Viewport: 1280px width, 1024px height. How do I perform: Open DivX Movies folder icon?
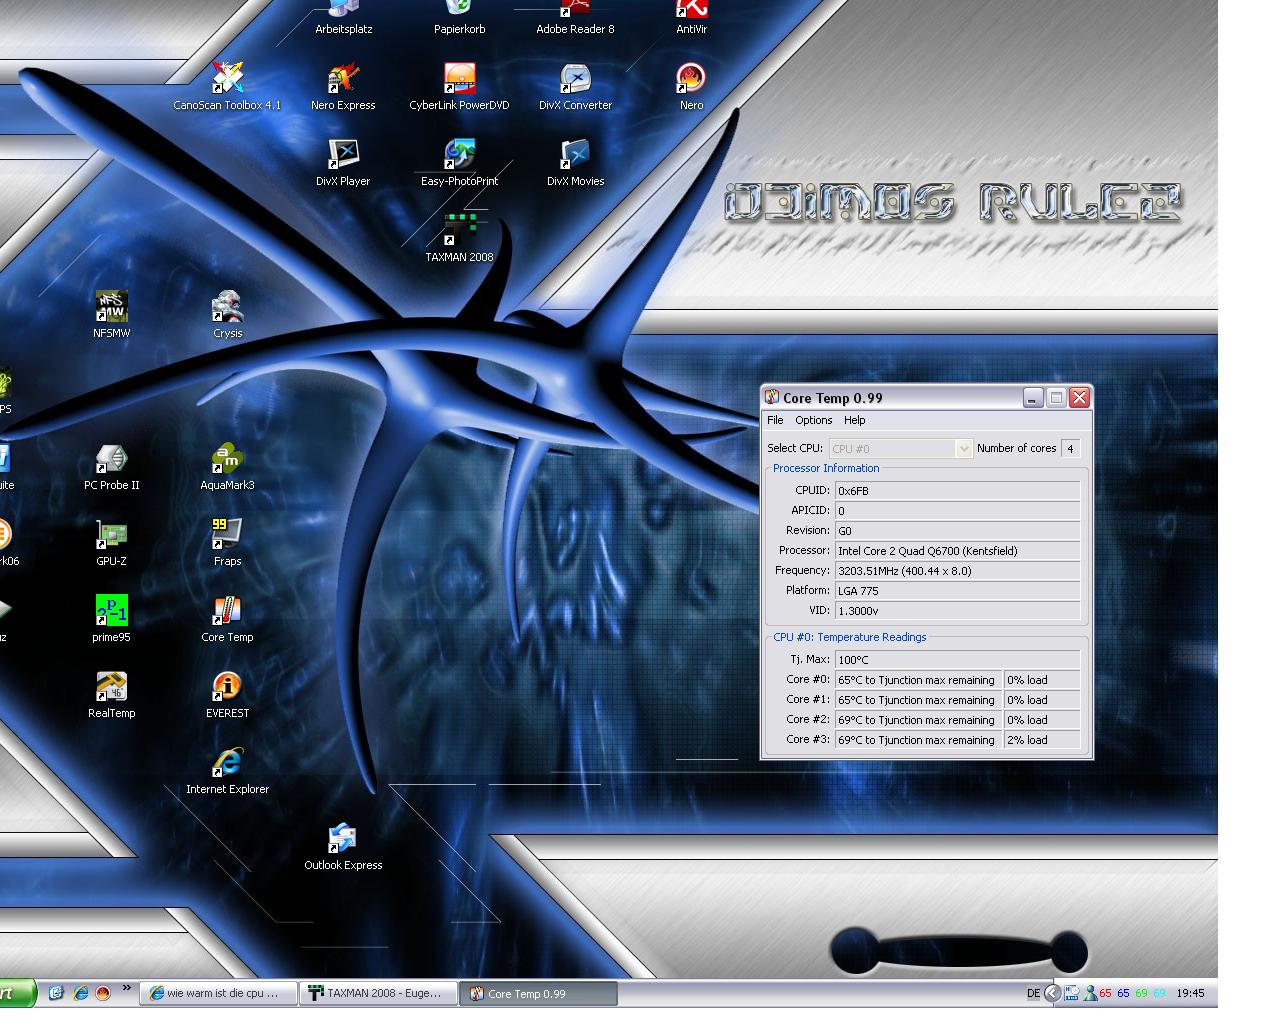coord(575,163)
